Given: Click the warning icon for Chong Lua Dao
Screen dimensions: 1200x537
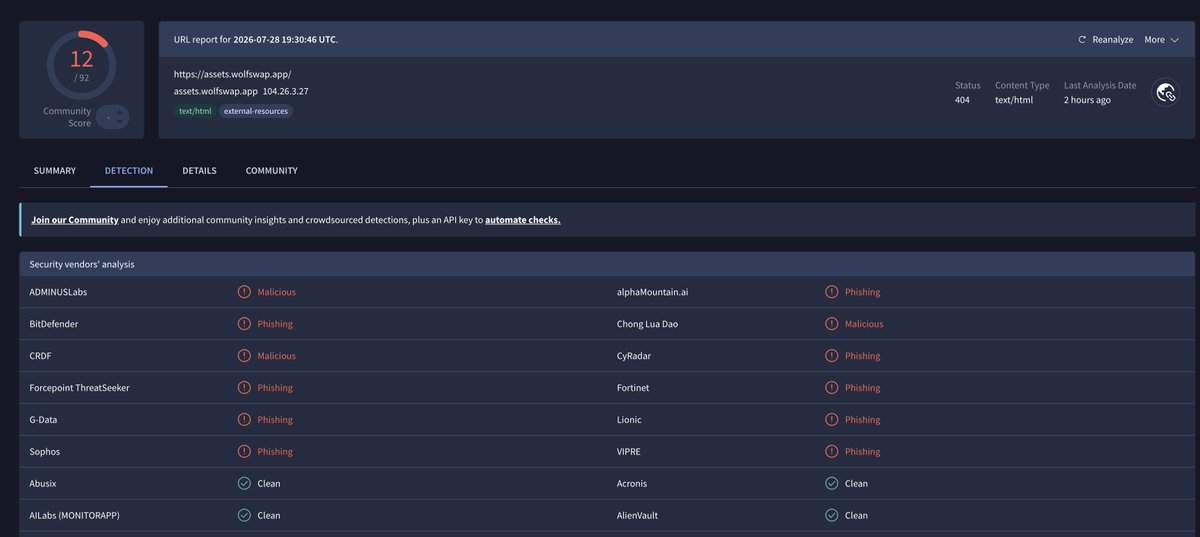Looking at the screenshot, I should click(x=832, y=324).
